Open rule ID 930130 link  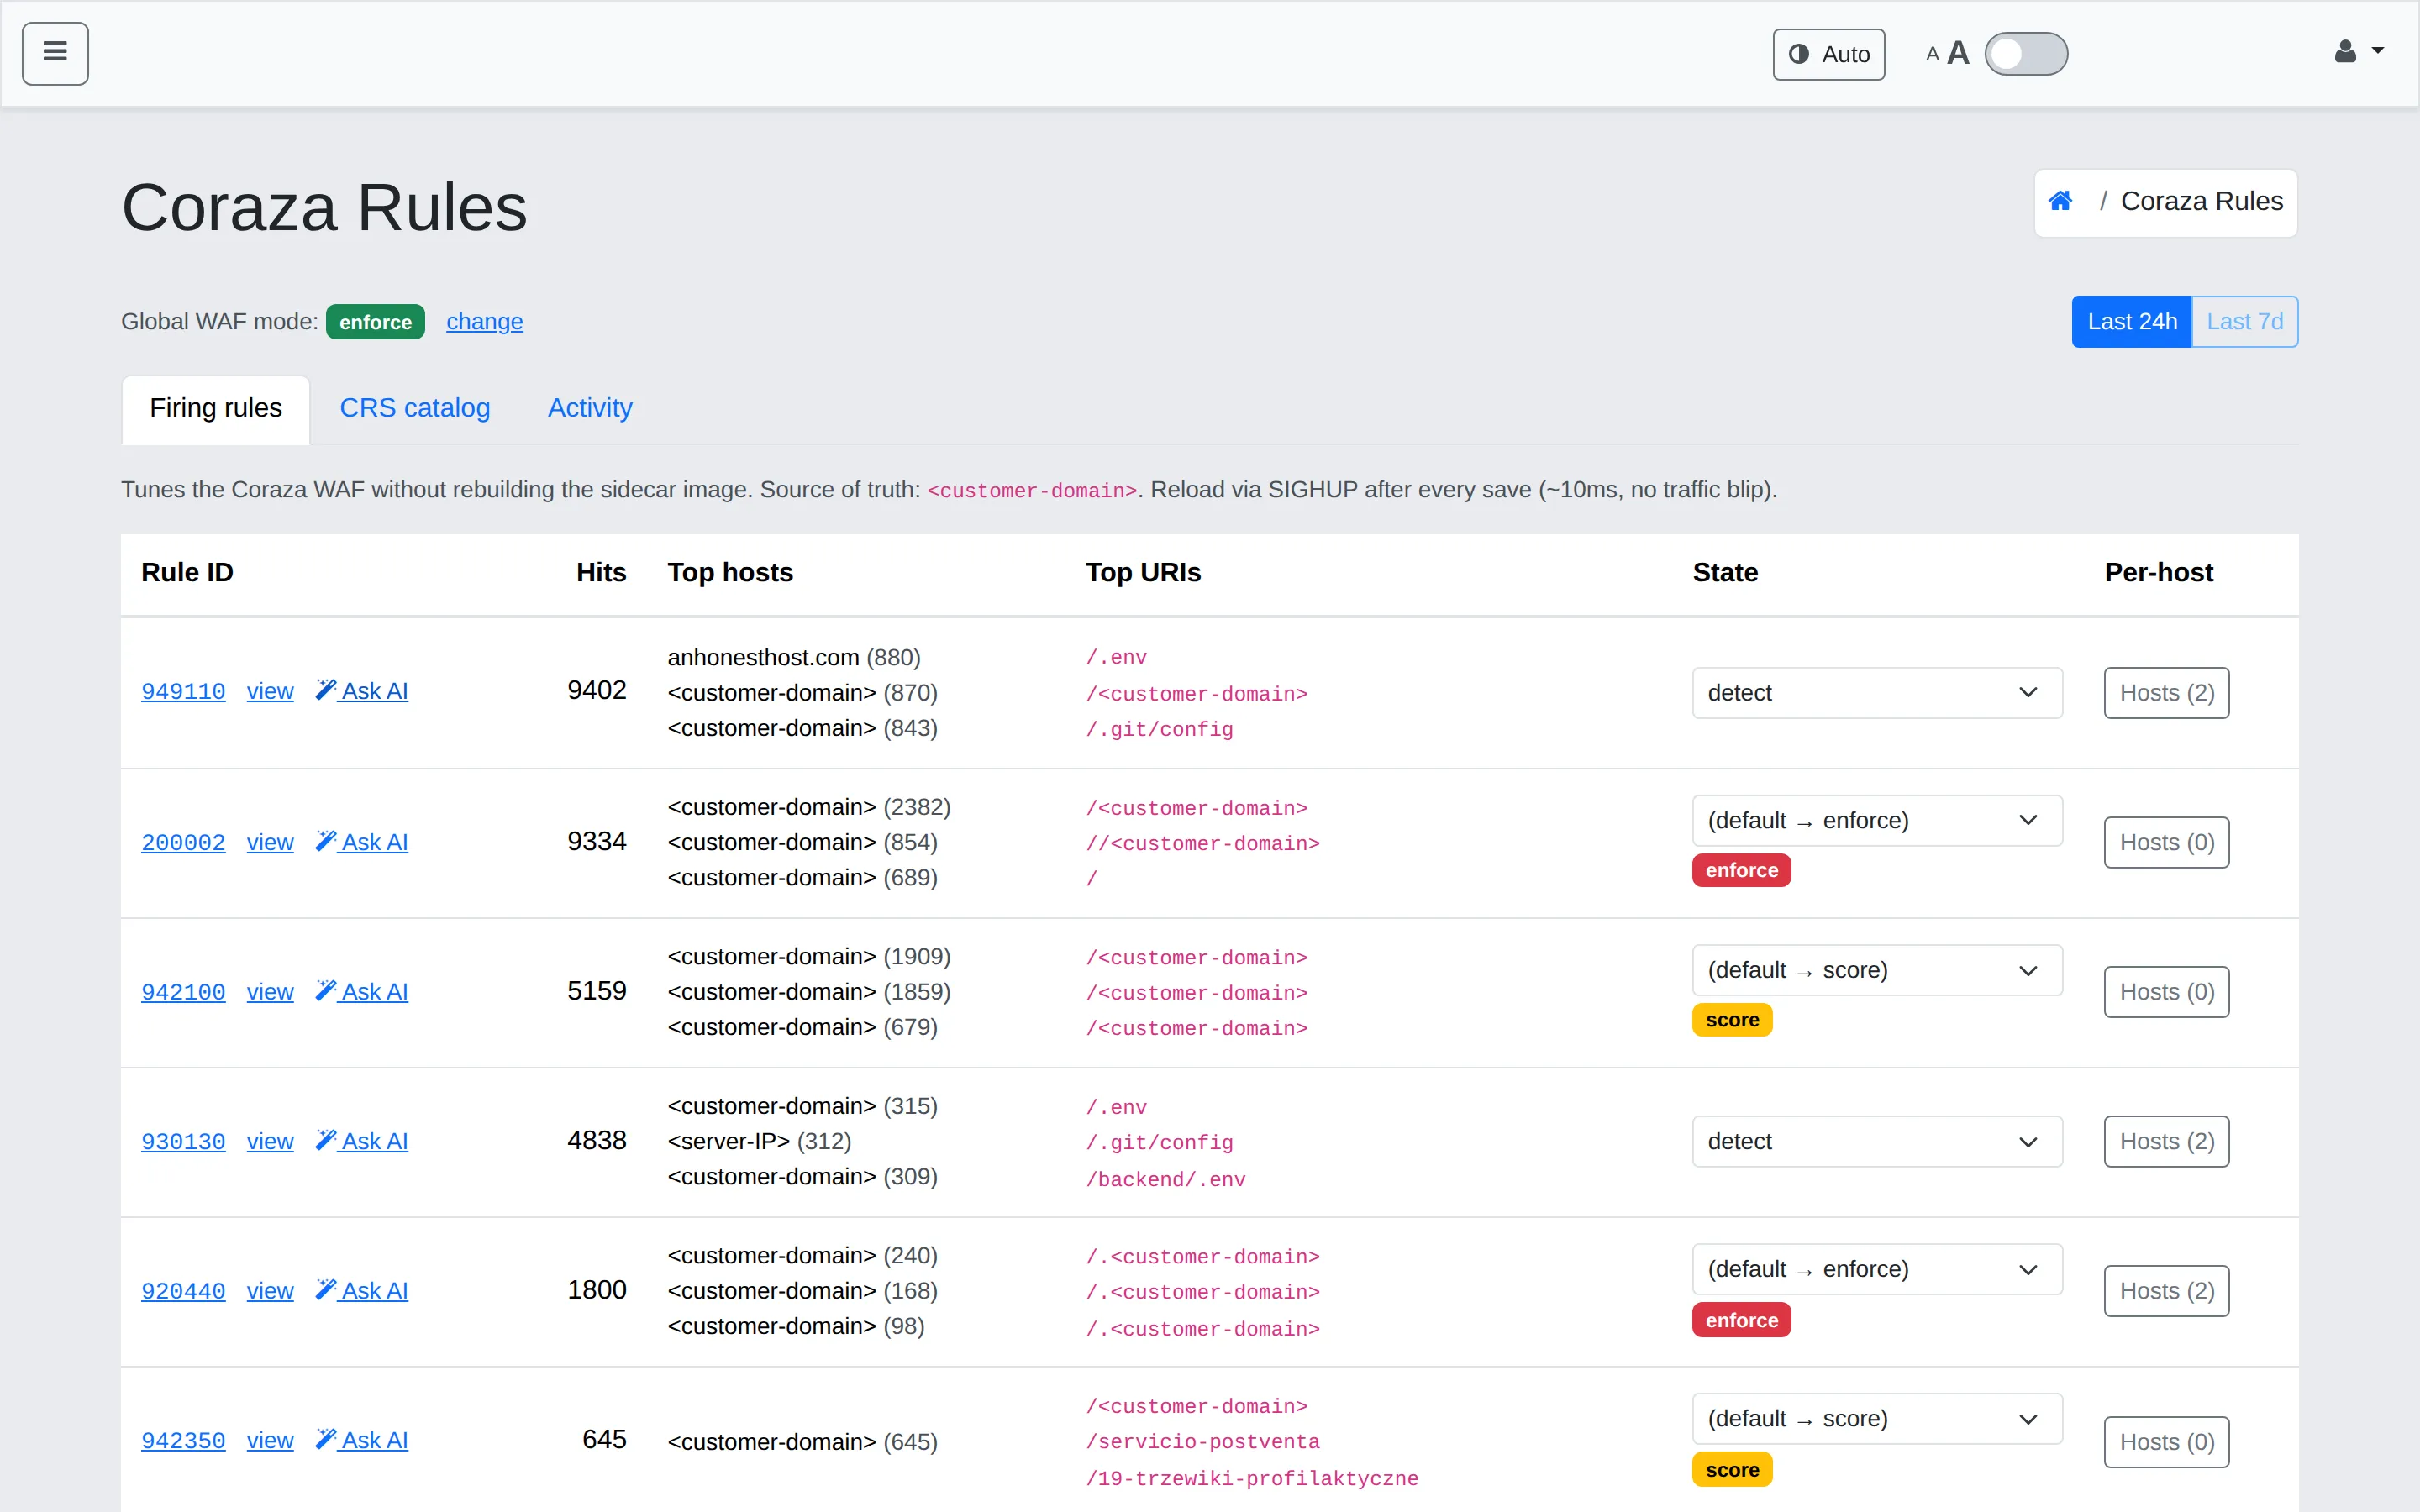pos(183,1142)
